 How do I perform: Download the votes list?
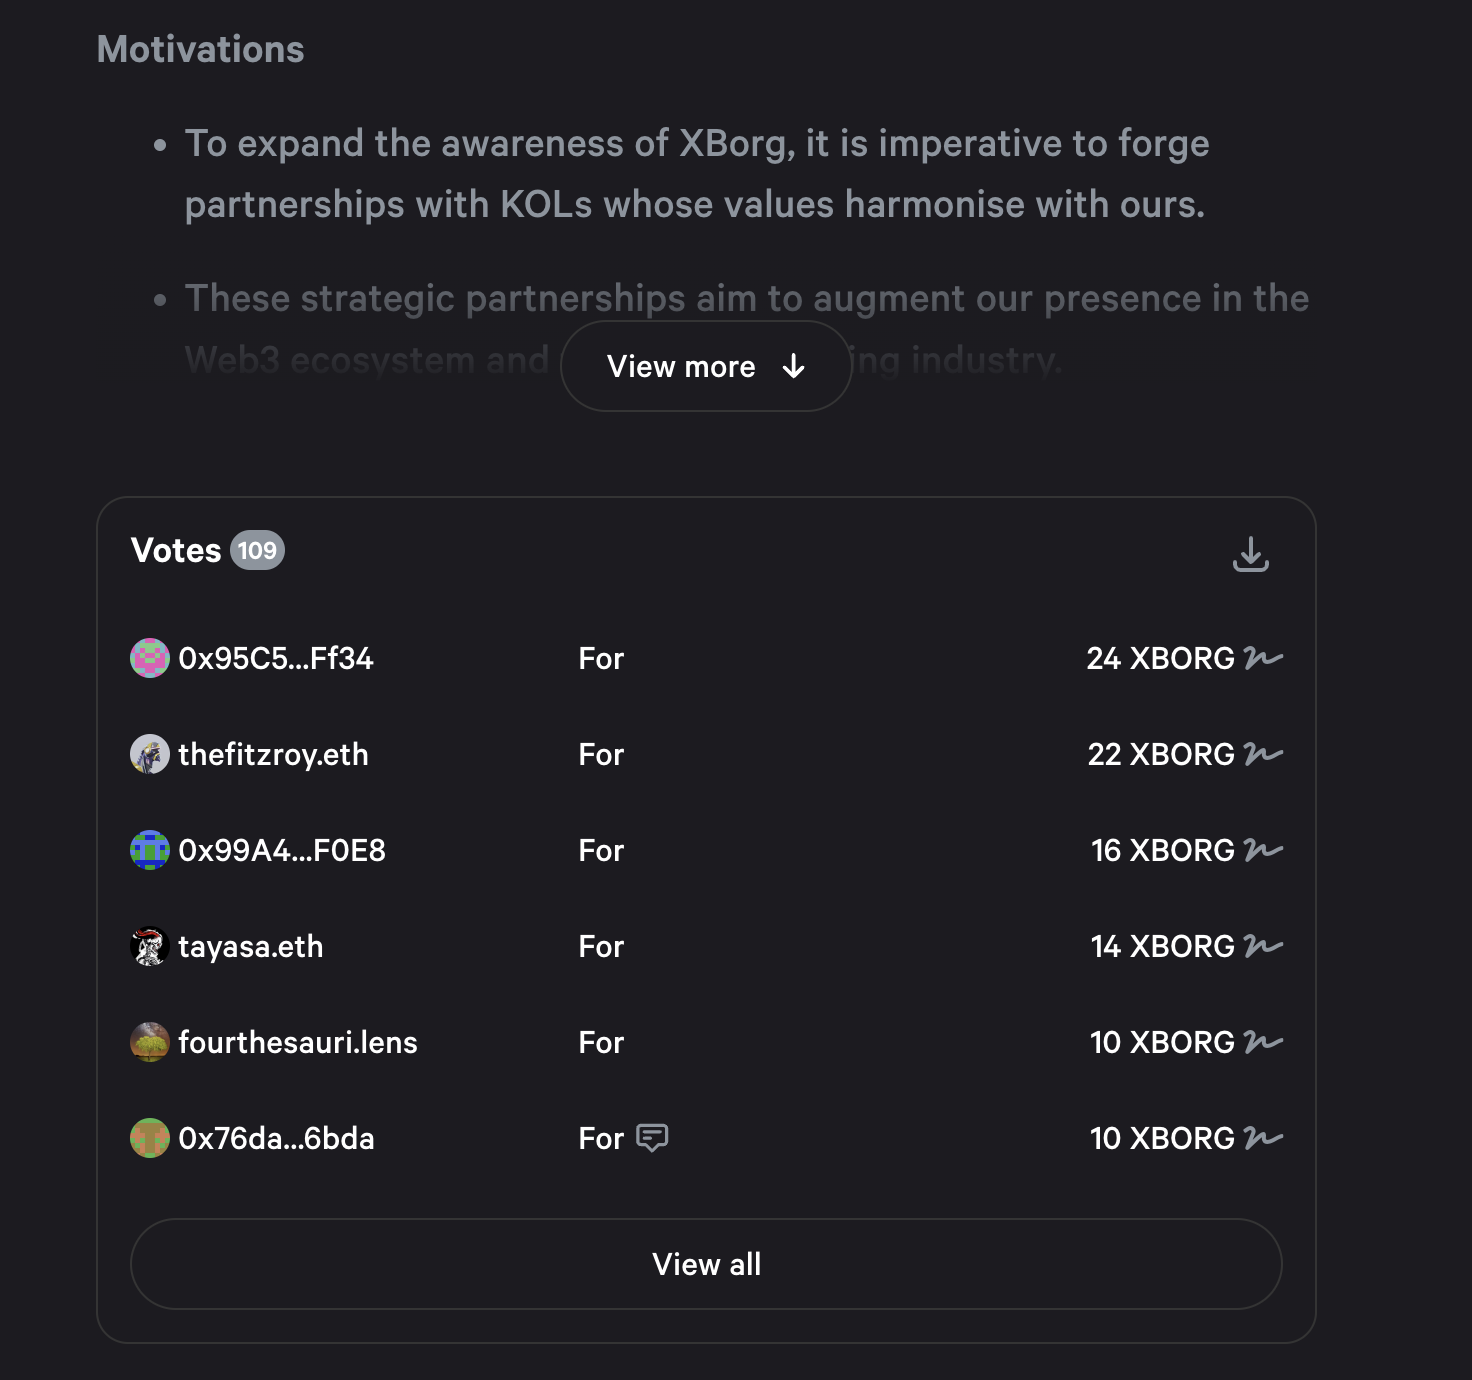coord(1250,554)
